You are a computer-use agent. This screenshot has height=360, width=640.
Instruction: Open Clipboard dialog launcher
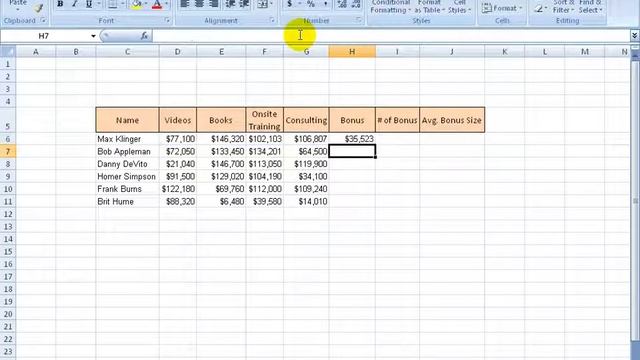pyautogui.click(x=43, y=20)
